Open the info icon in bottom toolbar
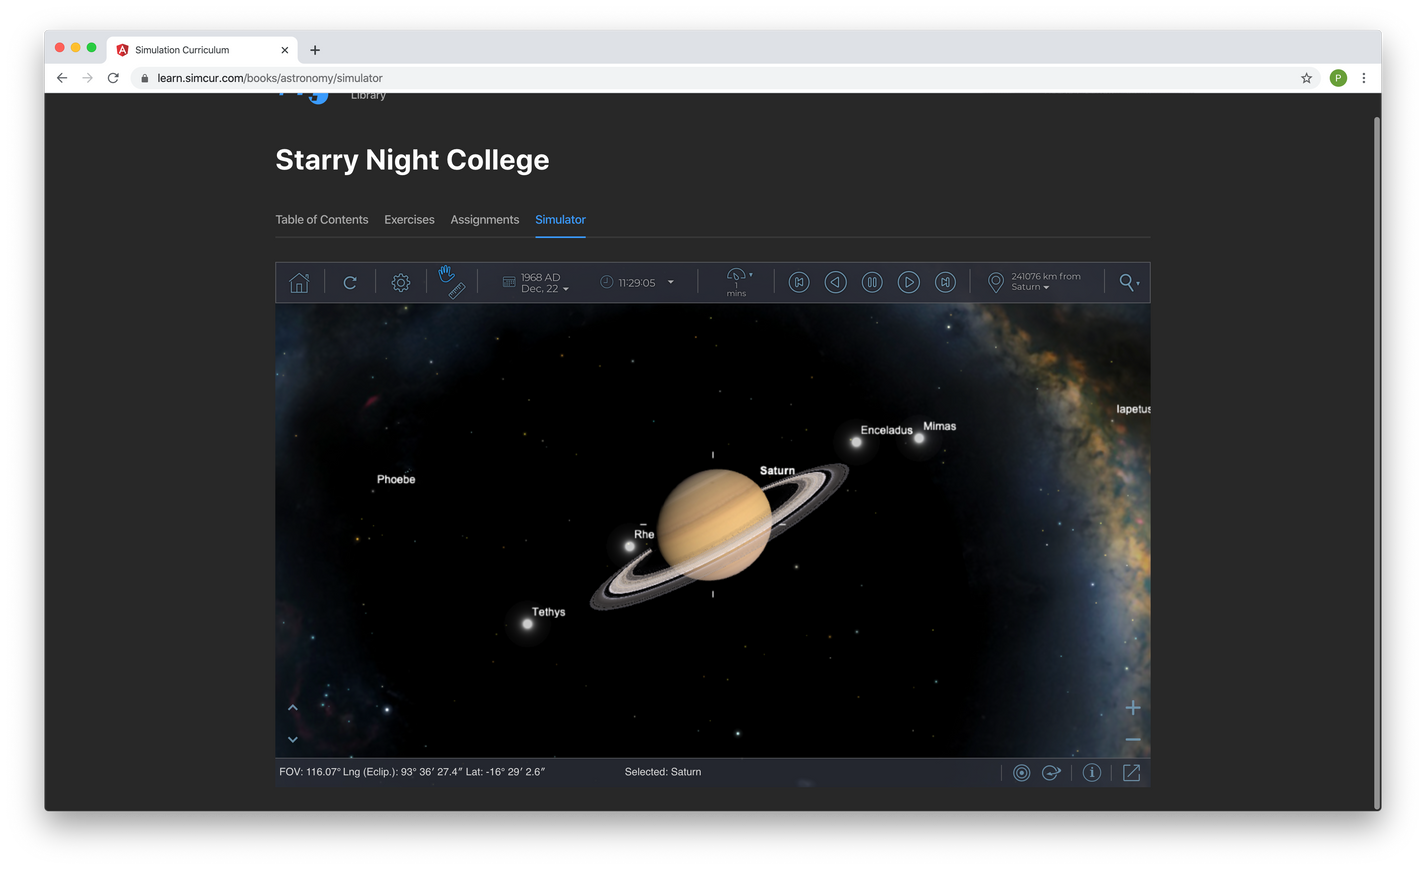The width and height of the screenshot is (1426, 870). [1091, 772]
